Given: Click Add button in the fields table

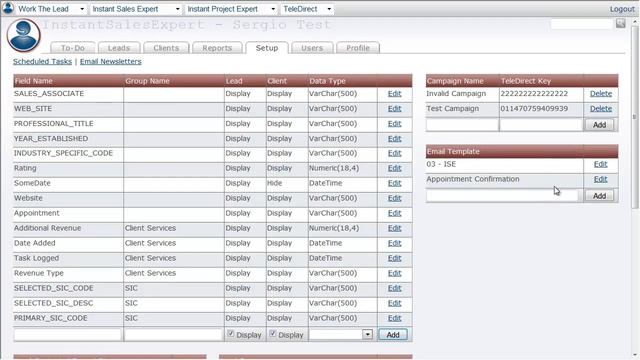Looking at the screenshot, I should (x=393, y=335).
